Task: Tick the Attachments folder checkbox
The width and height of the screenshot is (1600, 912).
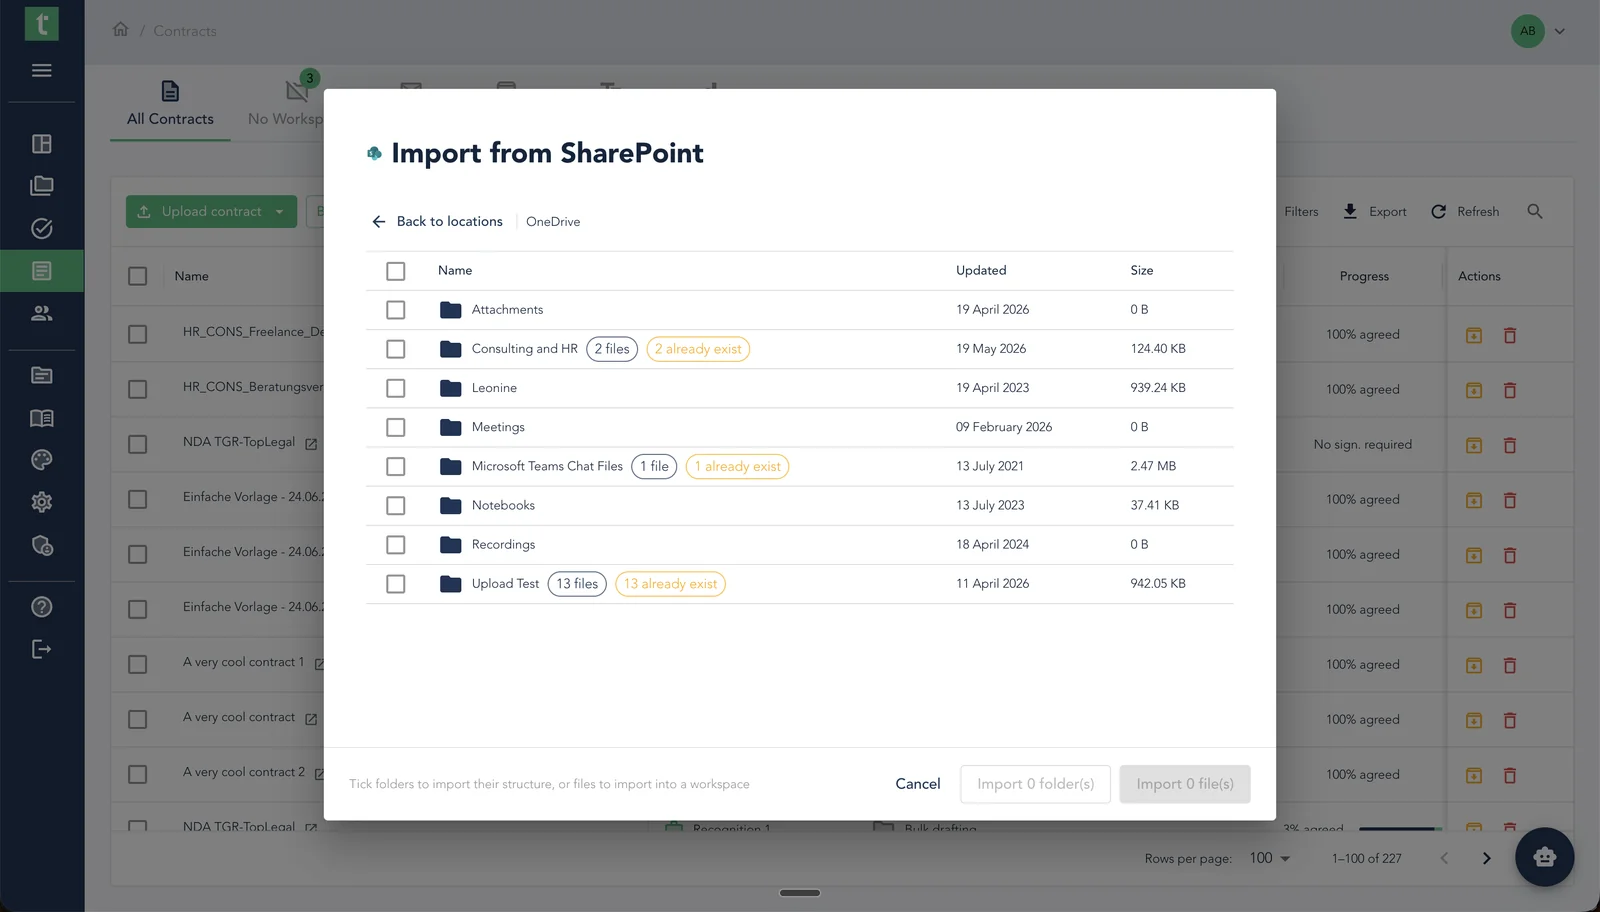Action: 396,310
